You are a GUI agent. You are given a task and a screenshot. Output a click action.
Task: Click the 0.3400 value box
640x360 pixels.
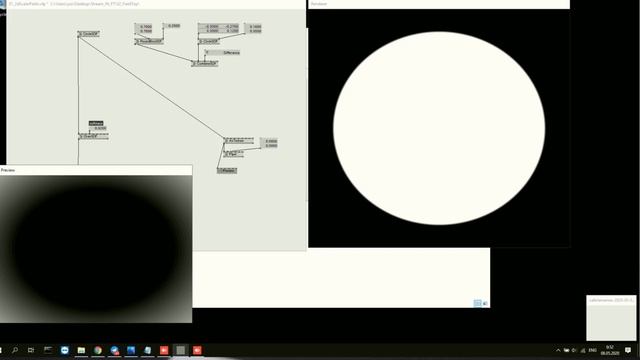pyautogui.click(x=253, y=28)
